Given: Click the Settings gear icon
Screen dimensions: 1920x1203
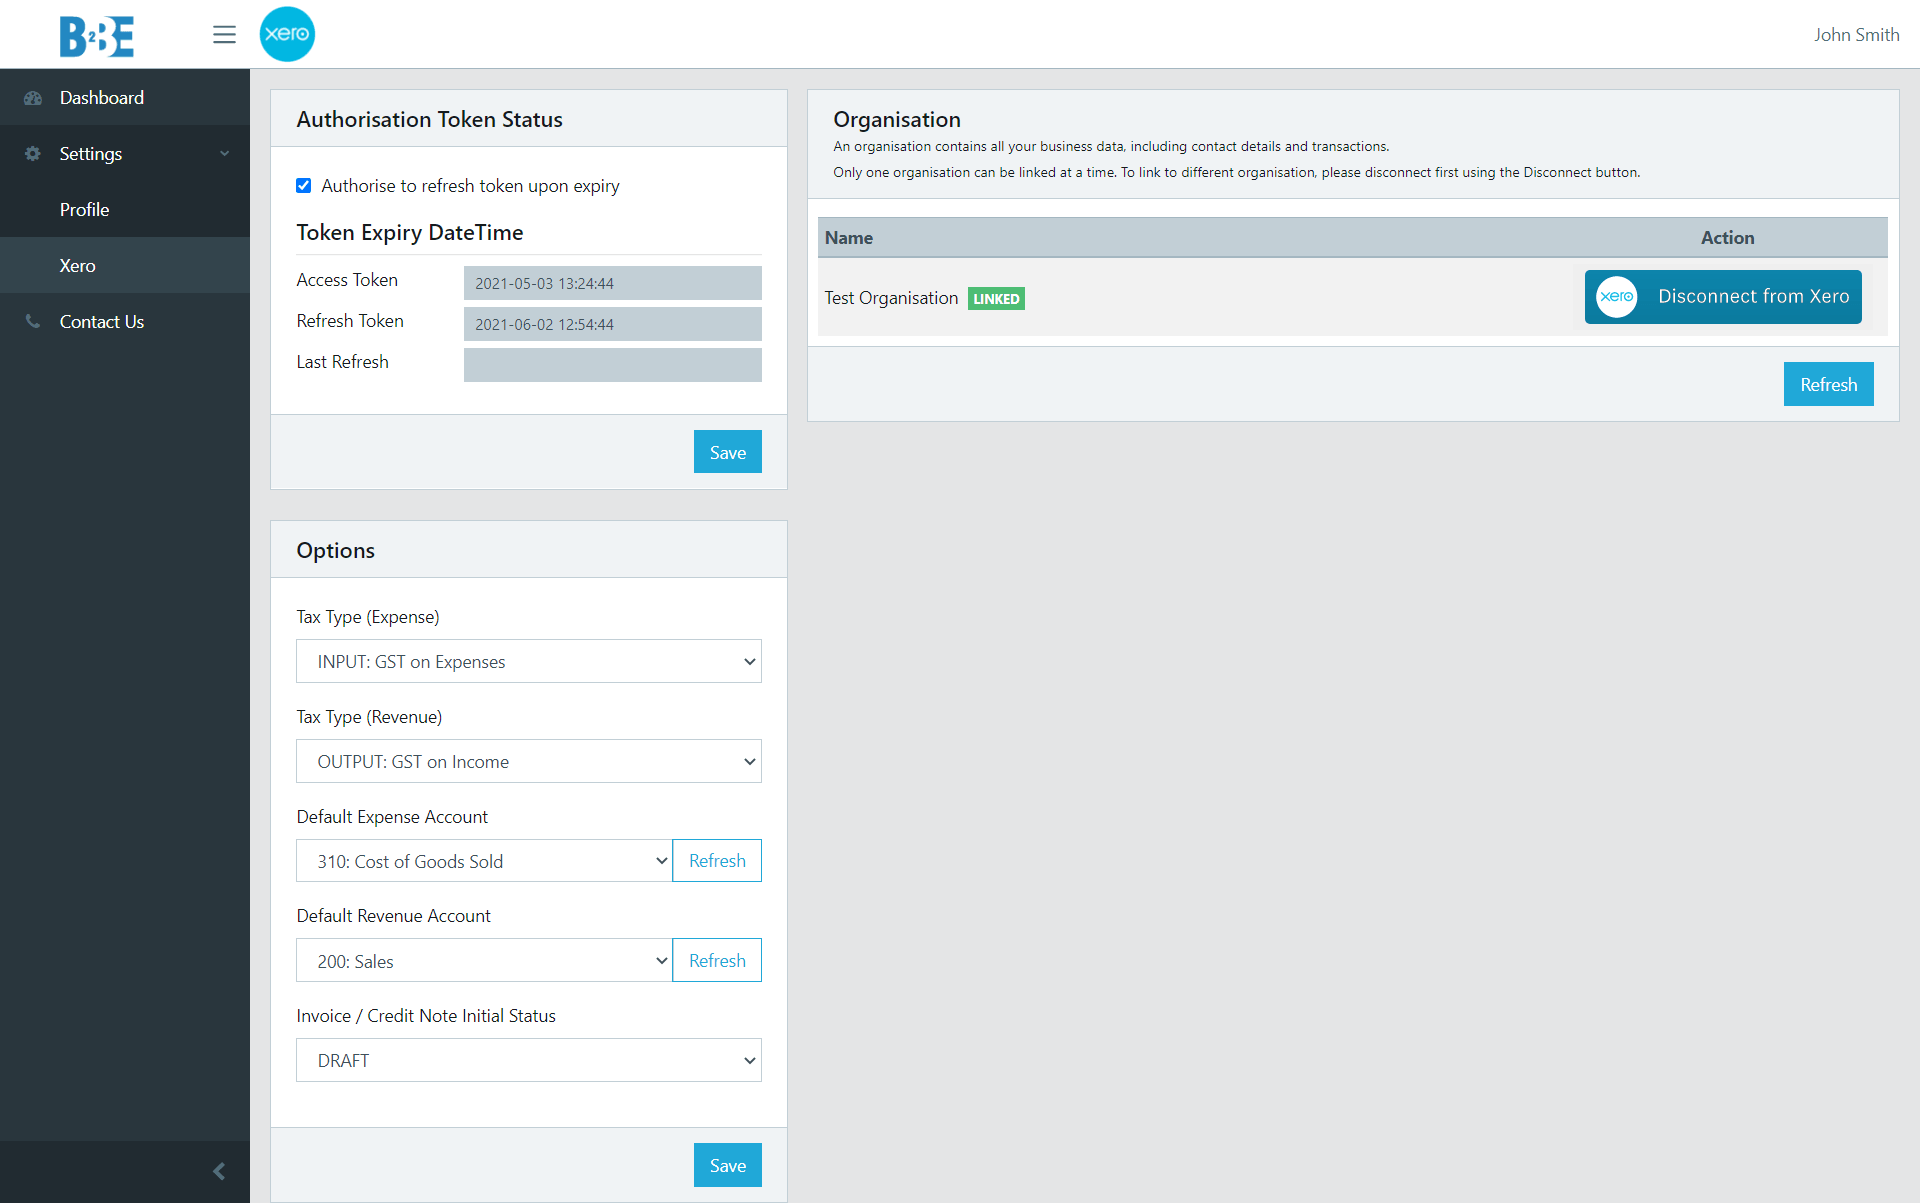Looking at the screenshot, I should click(x=33, y=154).
